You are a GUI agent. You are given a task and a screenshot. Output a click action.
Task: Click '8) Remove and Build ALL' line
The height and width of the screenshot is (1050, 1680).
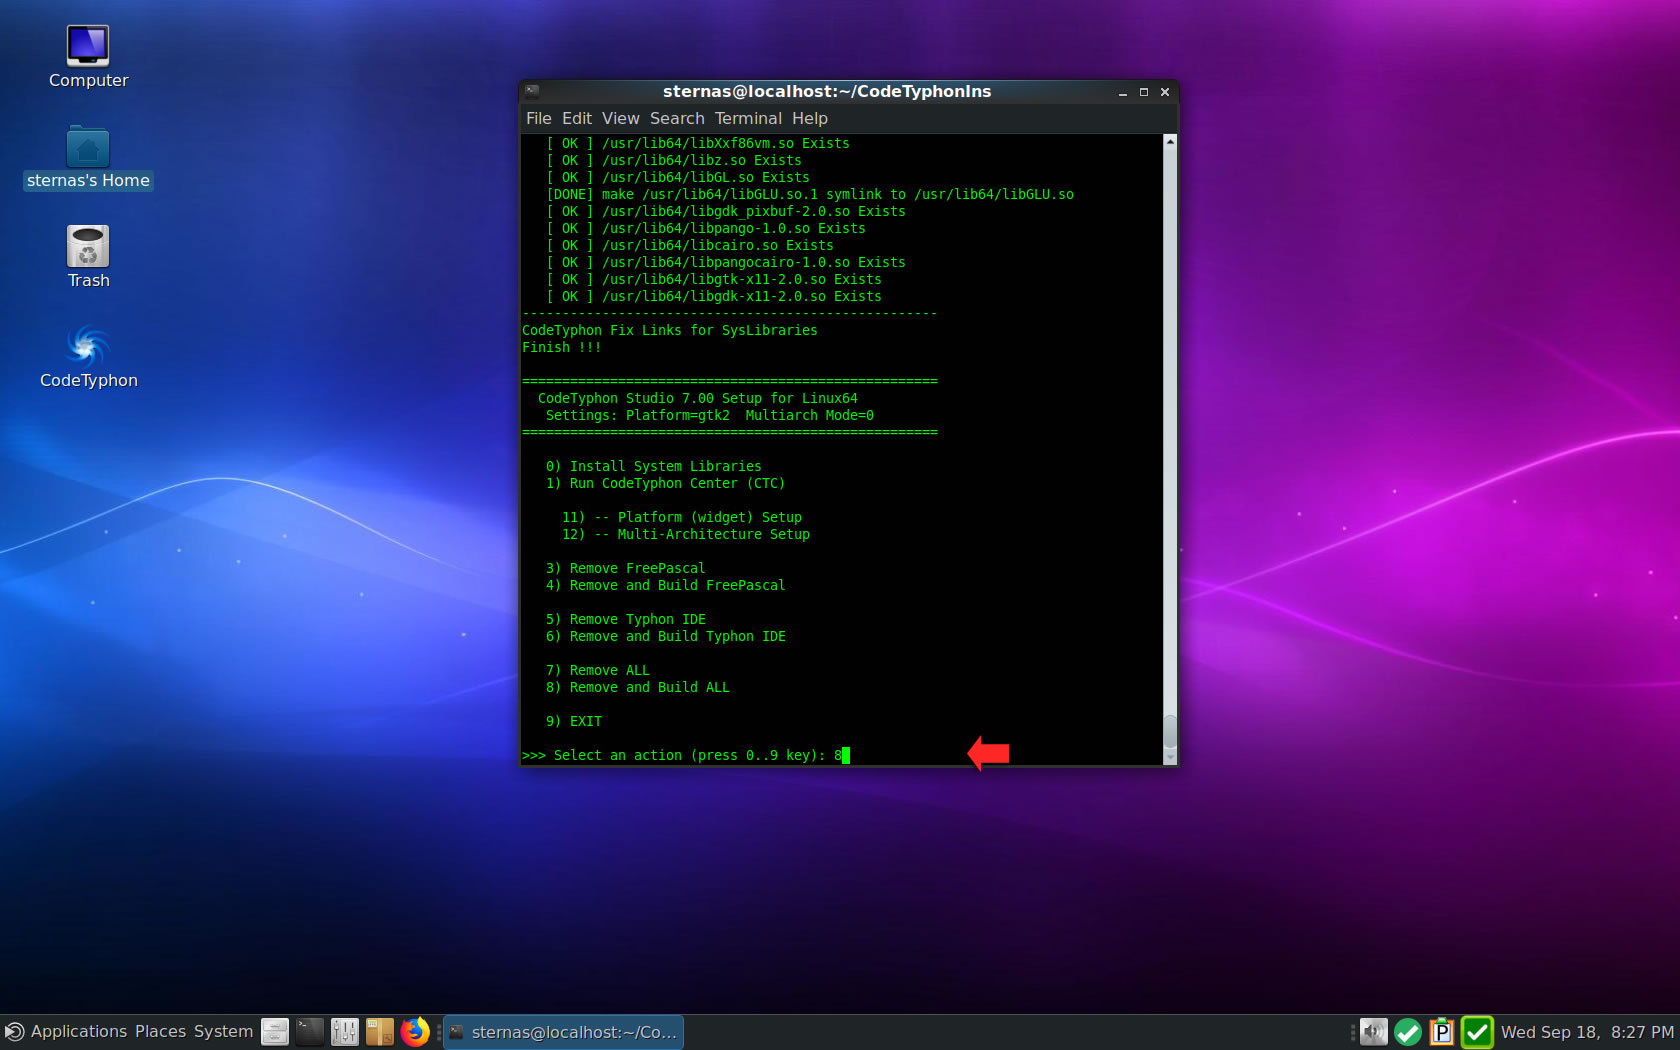click(x=637, y=687)
